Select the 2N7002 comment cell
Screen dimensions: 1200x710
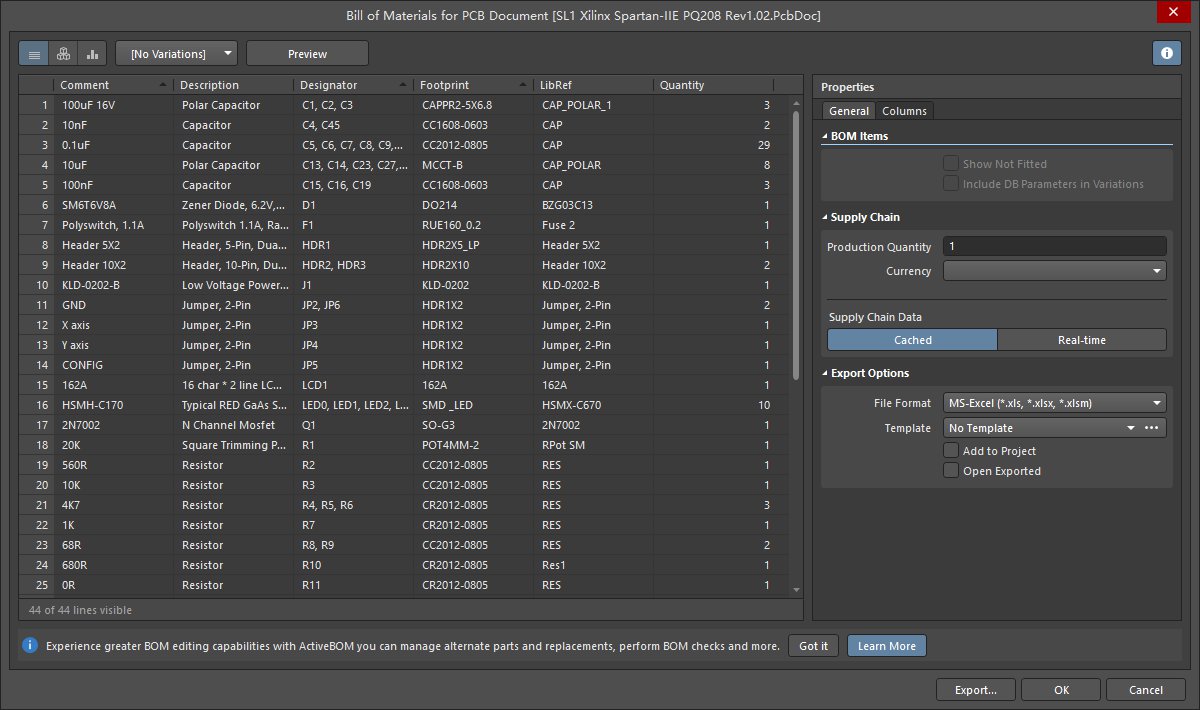click(114, 425)
